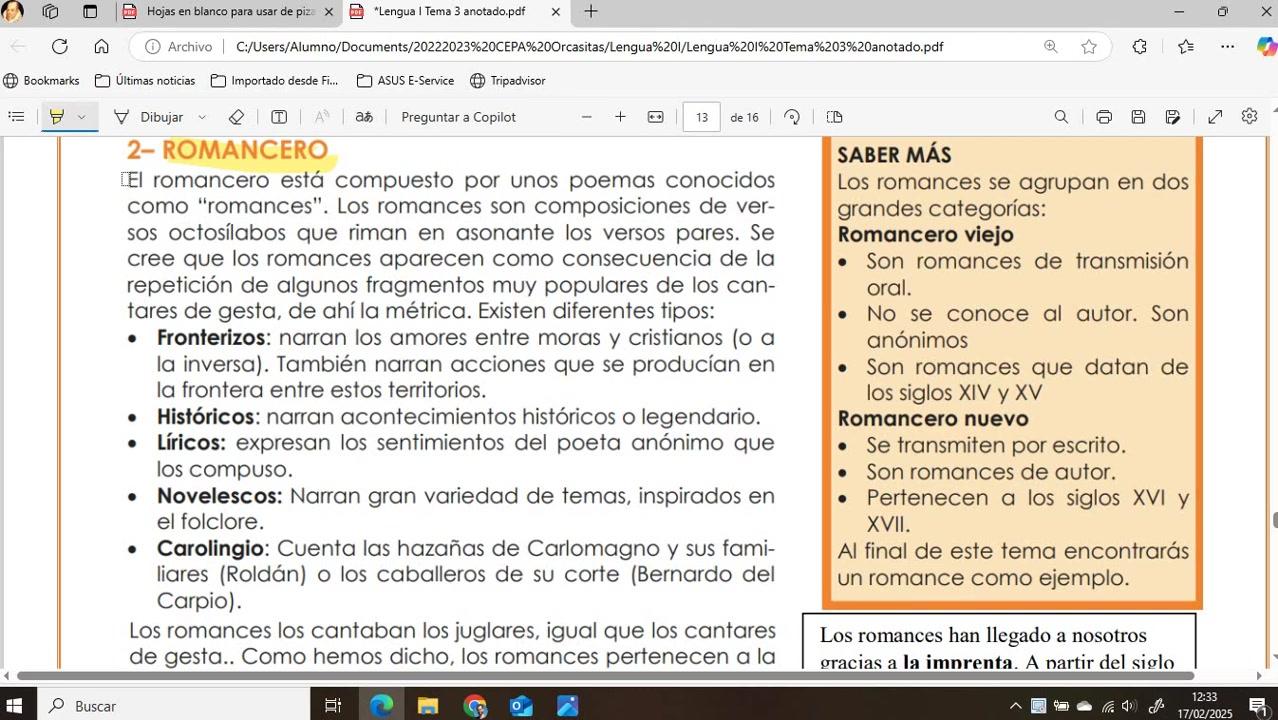
Task: Open the Edge settings and more menu
Action: point(1227,46)
